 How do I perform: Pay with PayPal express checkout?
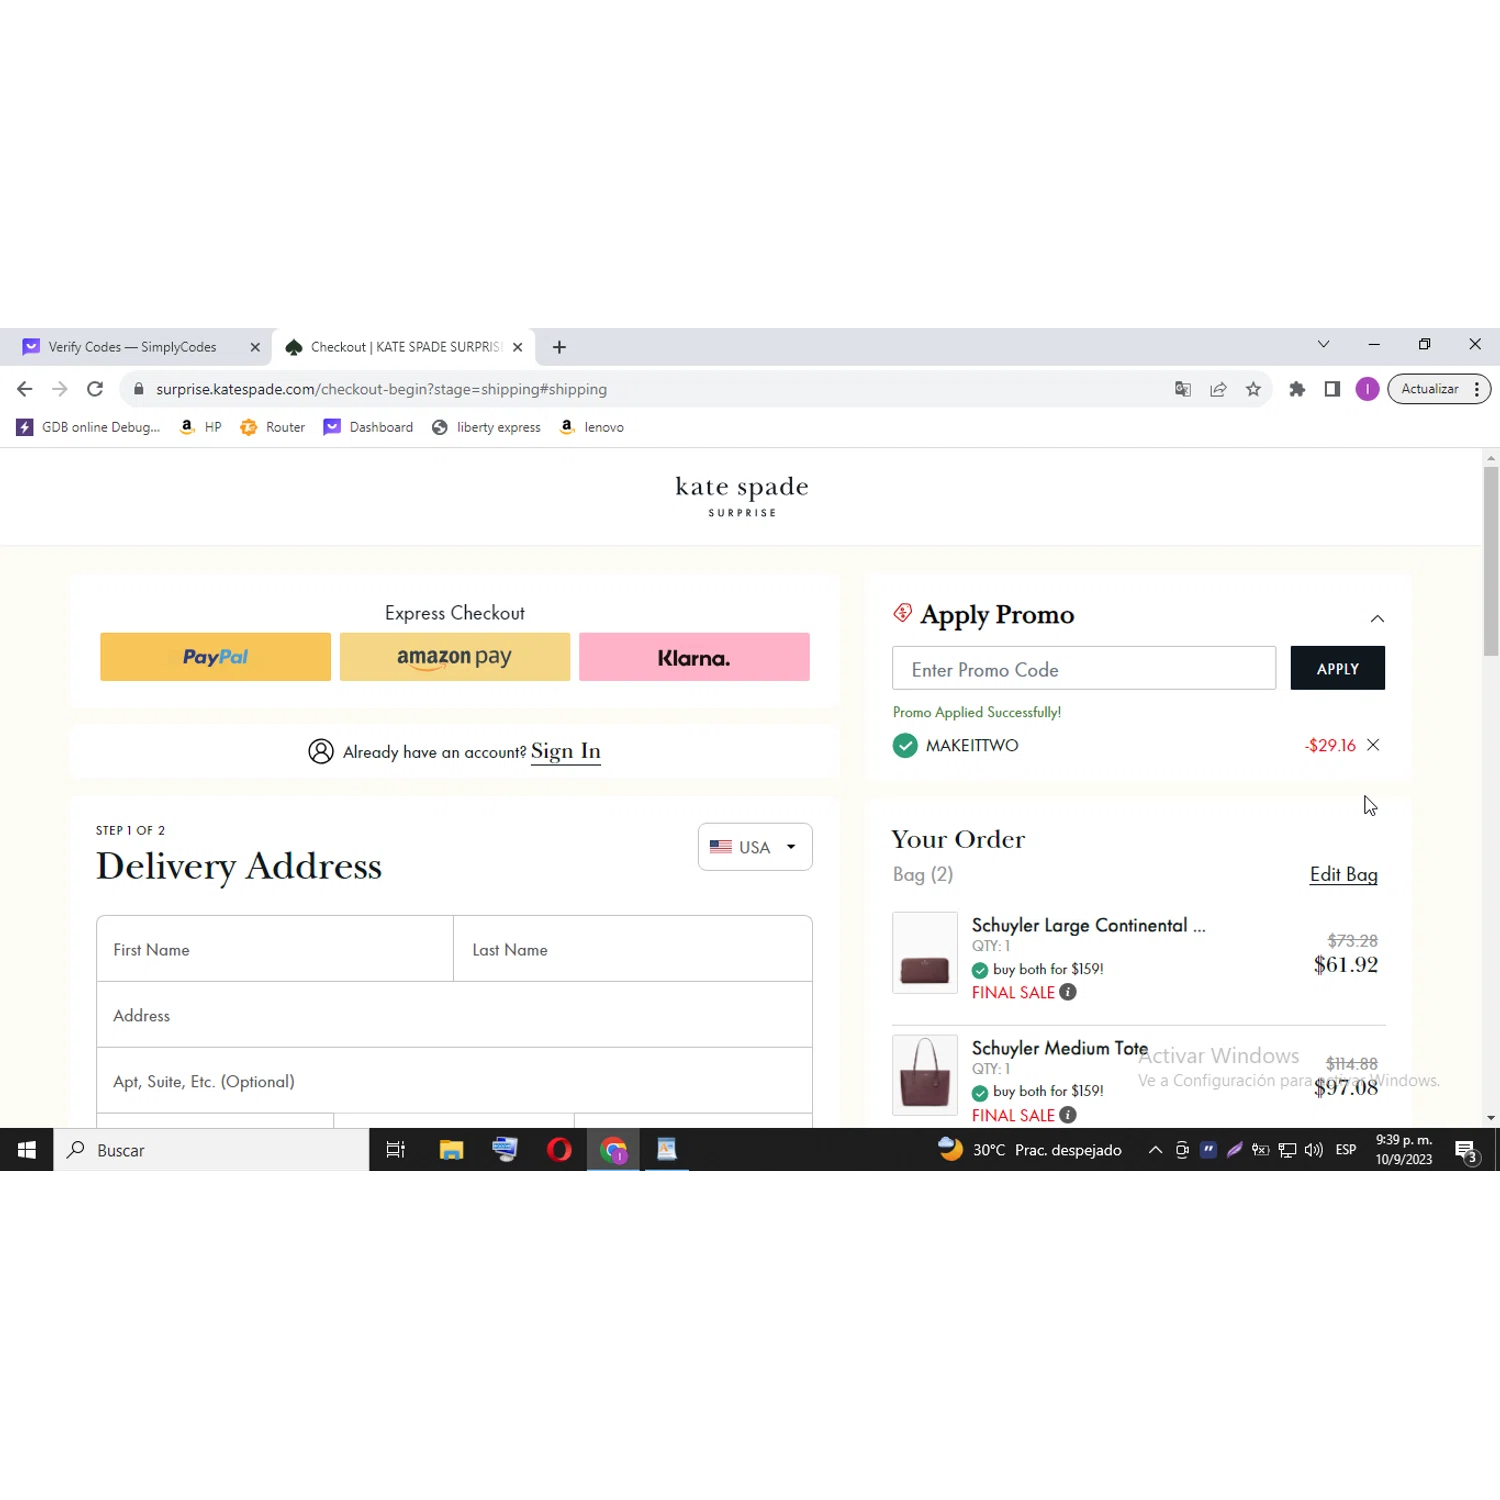[x=215, y=657]
